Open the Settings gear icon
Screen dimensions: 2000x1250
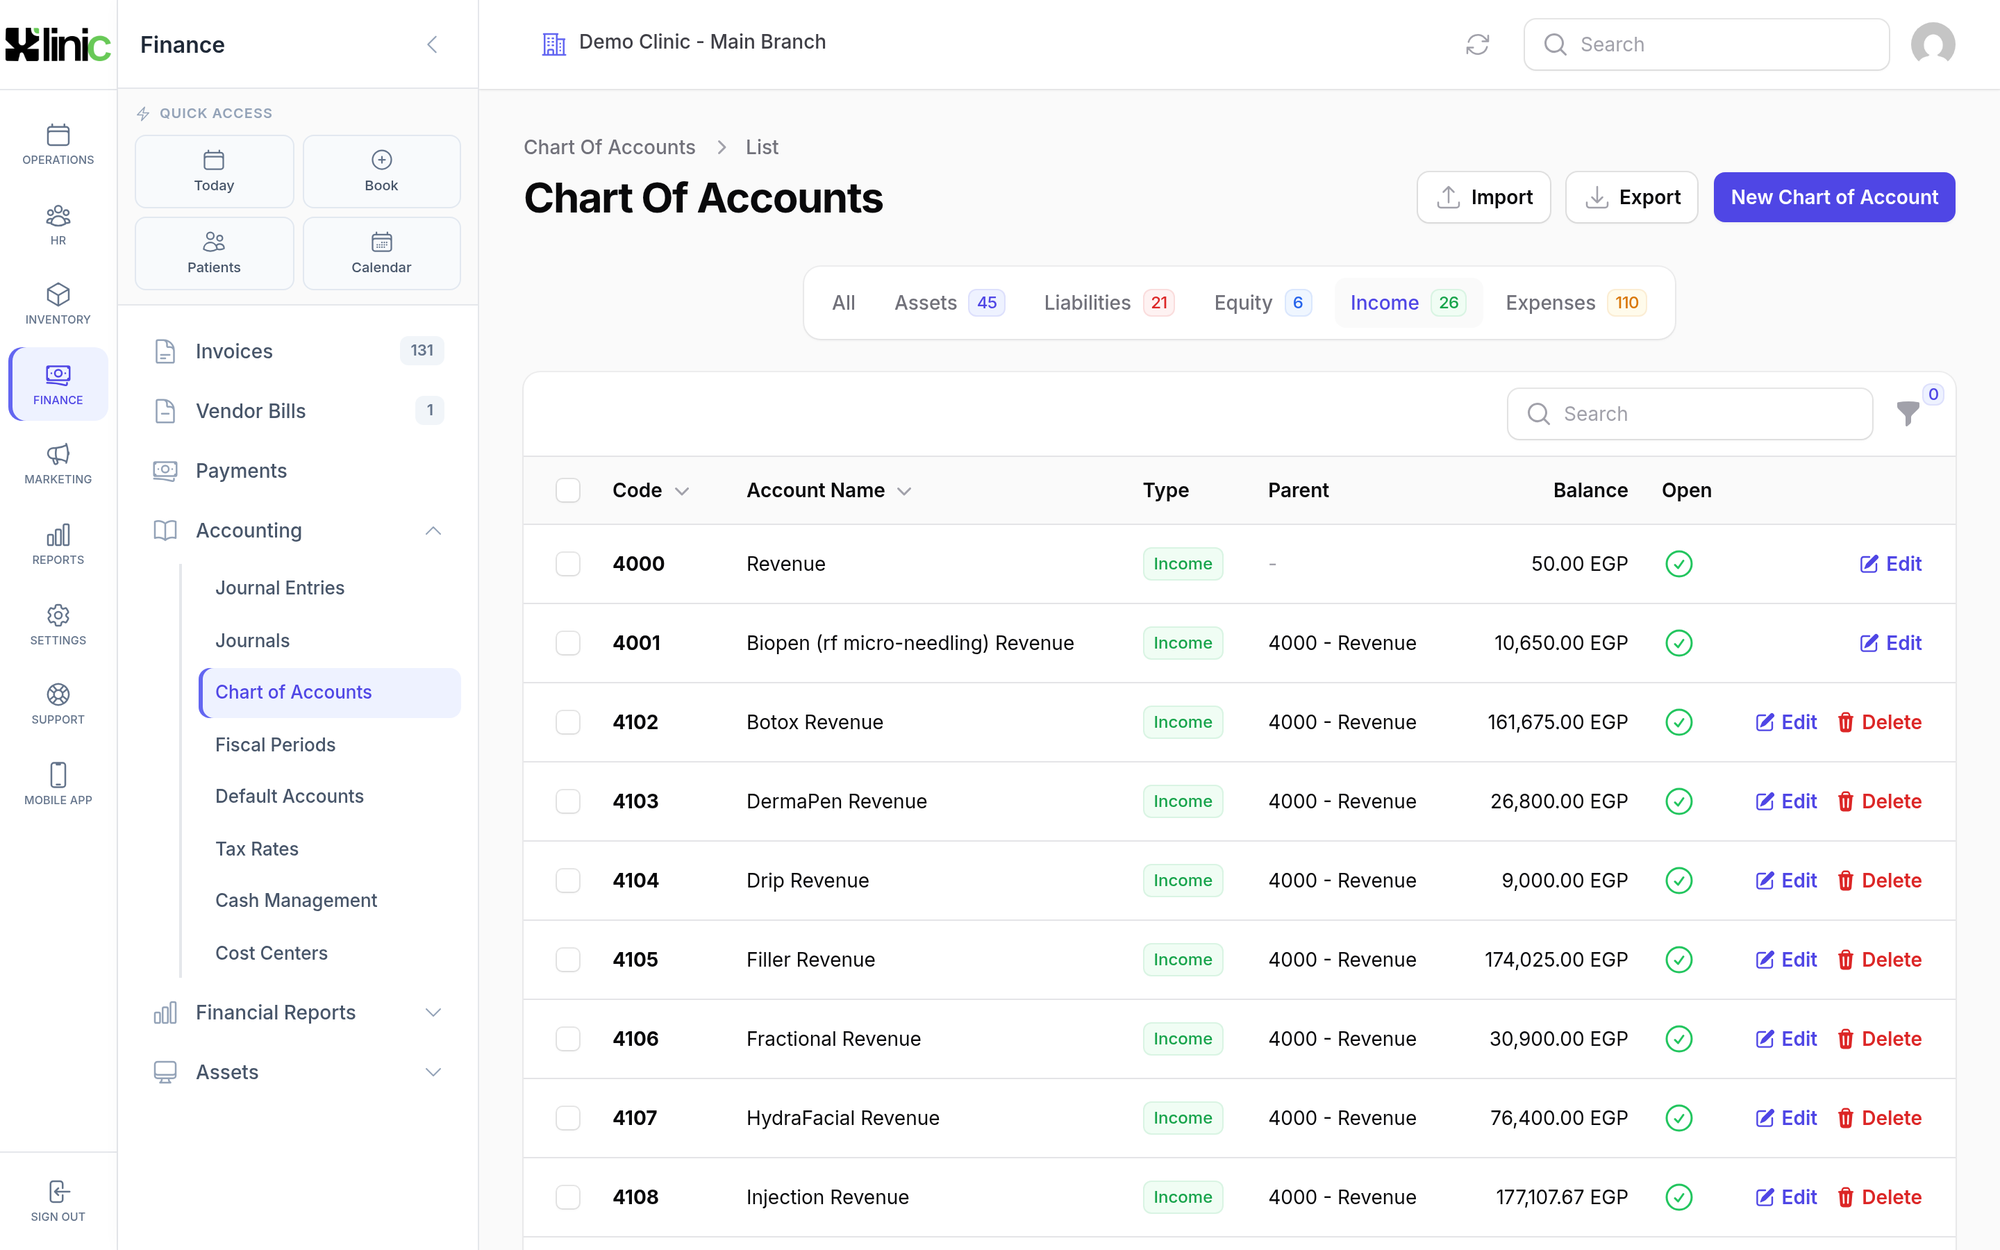(58, 624)
